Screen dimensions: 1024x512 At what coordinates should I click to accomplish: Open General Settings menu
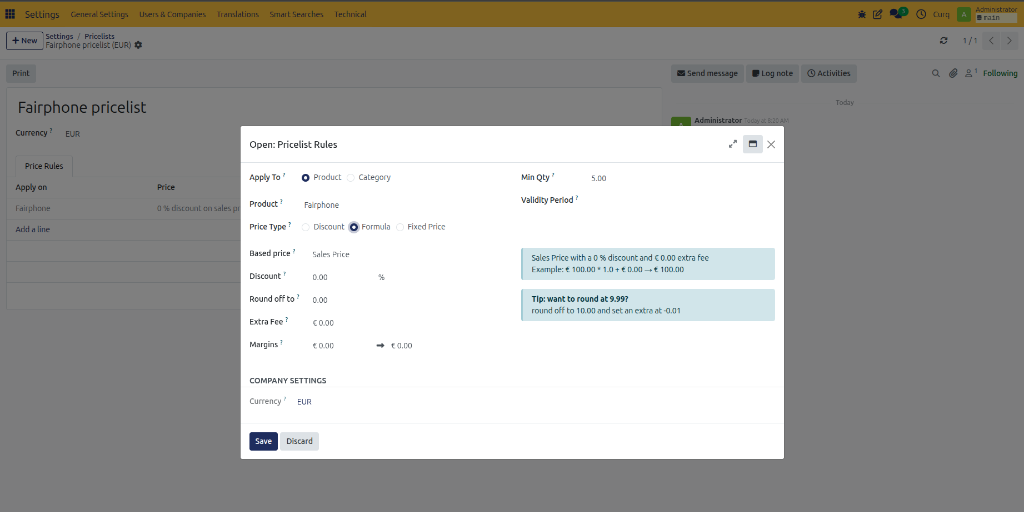(x=99, y=14)
